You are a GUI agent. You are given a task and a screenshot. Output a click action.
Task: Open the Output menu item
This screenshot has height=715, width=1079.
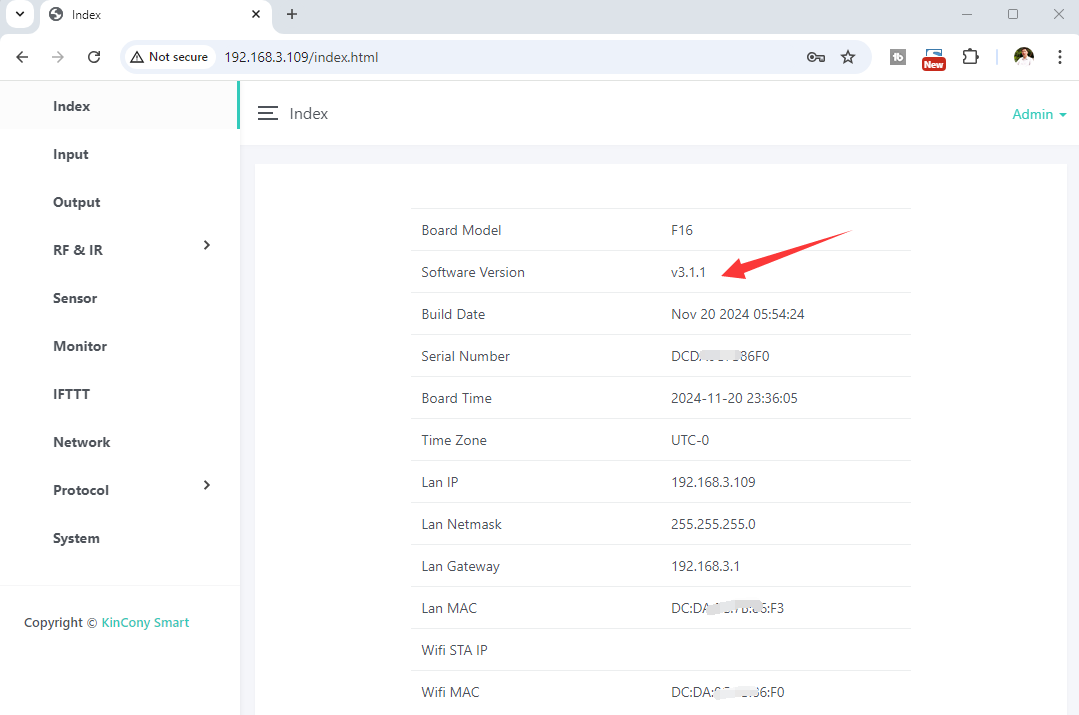[x=77, y=202]
